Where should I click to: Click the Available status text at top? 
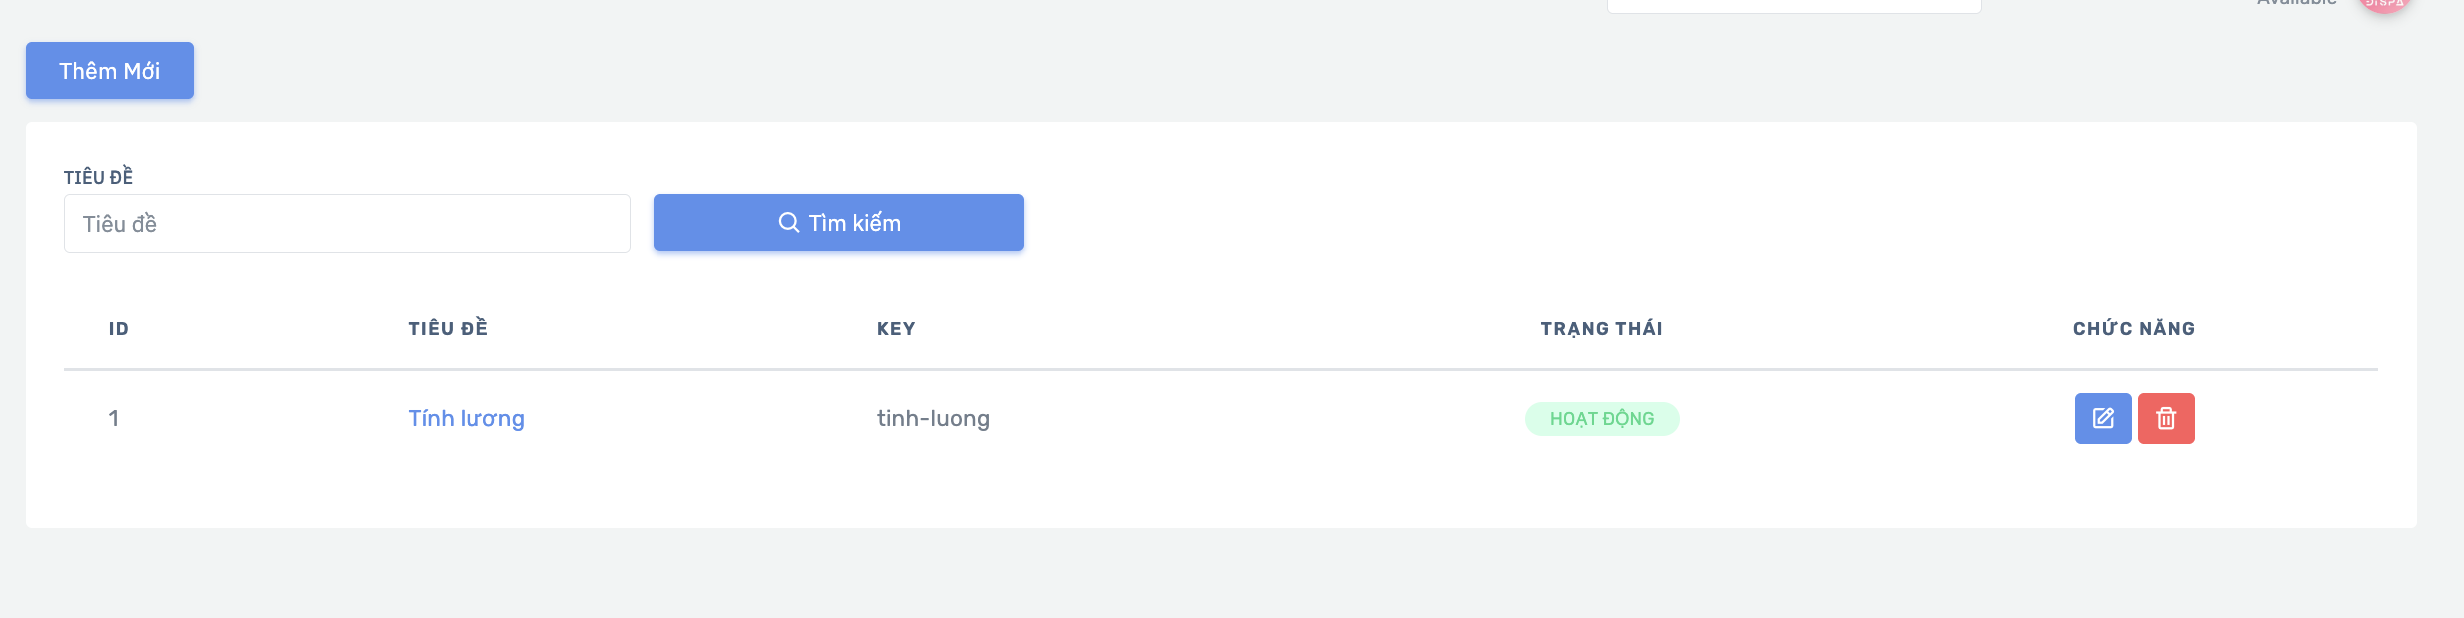tap(2296, 3)
